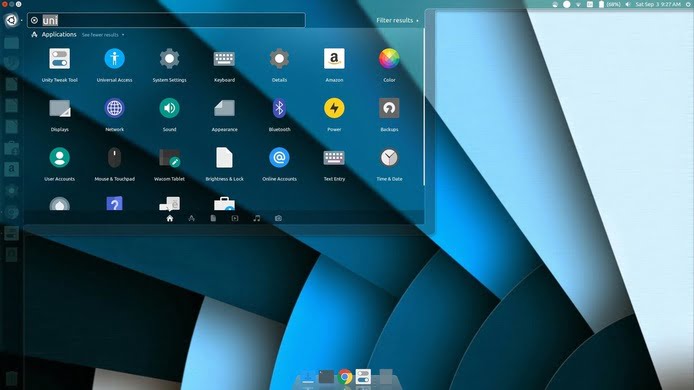The image size is (694, 390).
Task: Open Mouse & Touchpad settings
Action: click(114, 158)
